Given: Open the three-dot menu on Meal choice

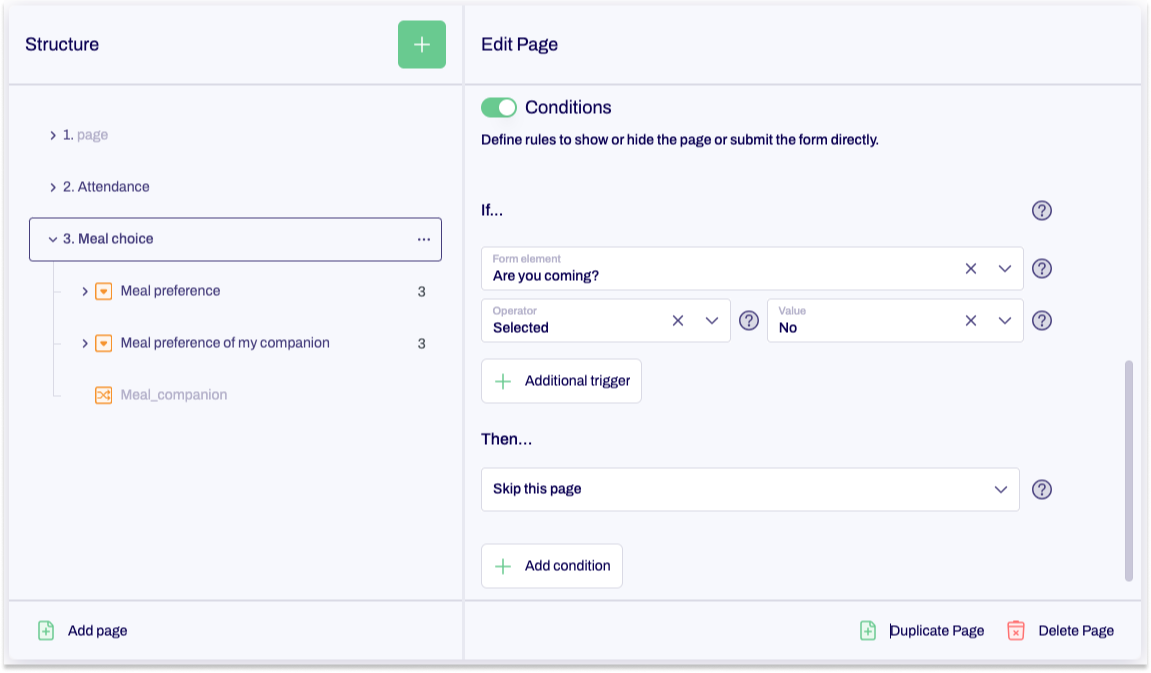Looking at the screenshot, I should (424, 238).
